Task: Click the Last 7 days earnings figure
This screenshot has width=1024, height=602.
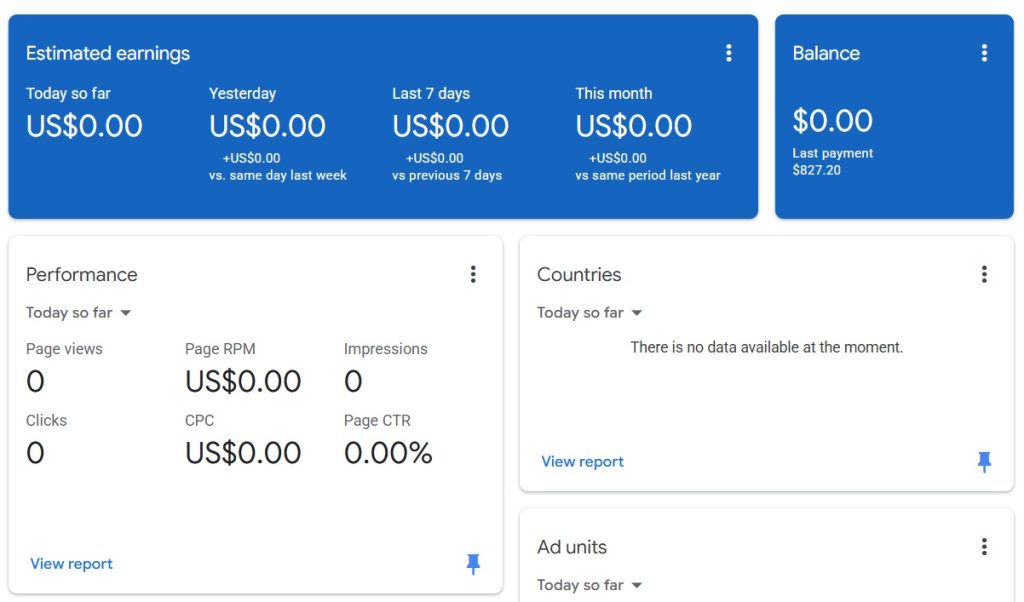Action: [x=450, y=126]
